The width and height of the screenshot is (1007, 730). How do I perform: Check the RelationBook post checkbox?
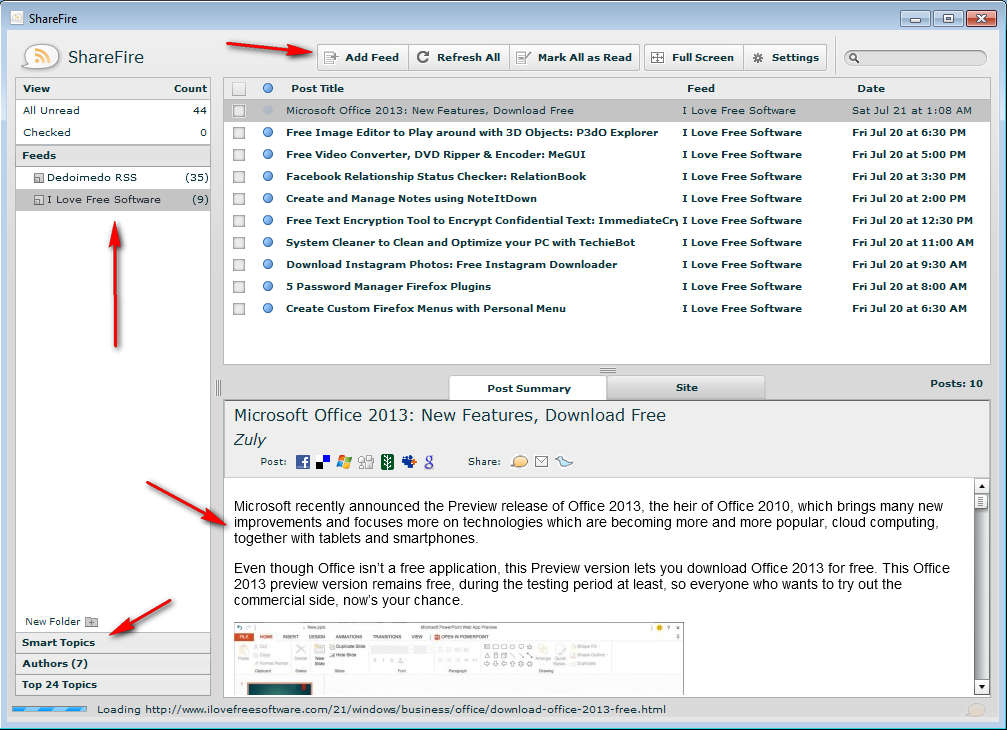239,177
